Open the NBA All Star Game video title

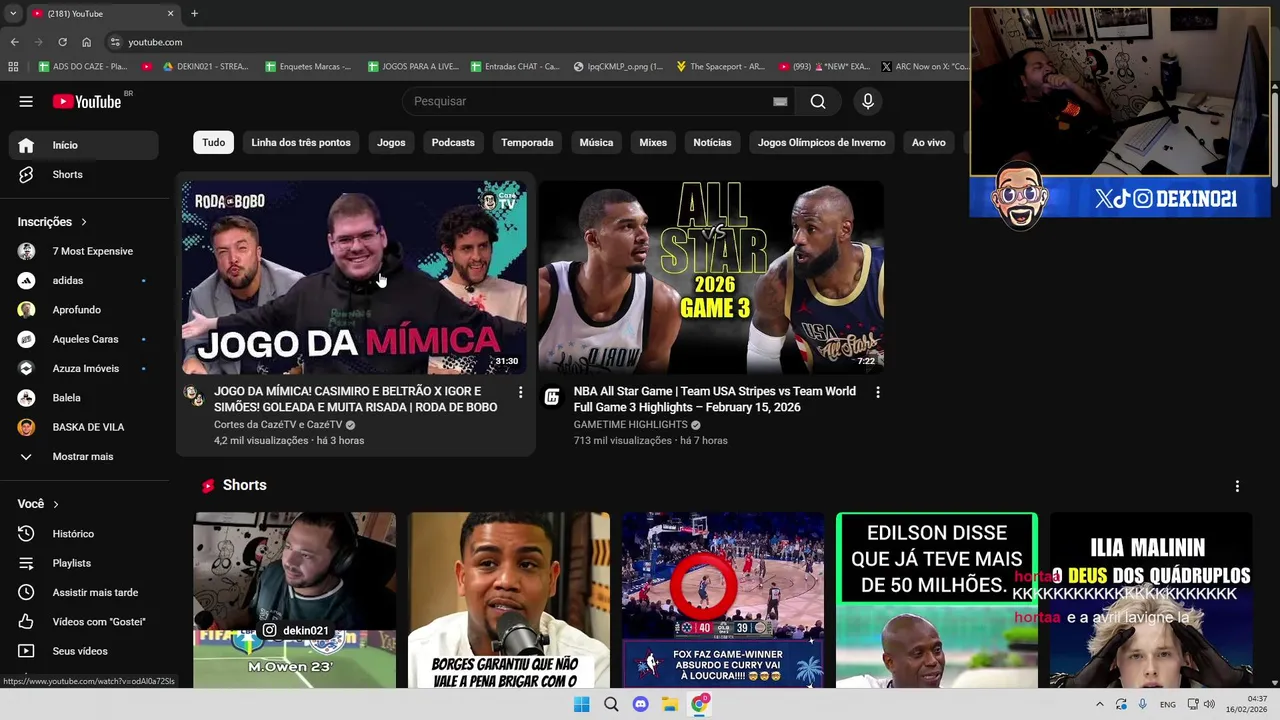coord(715,399)
